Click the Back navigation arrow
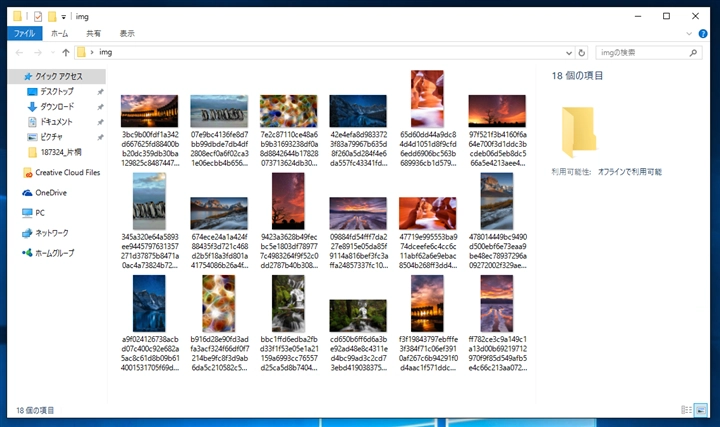The width and height of the screenshot is (720, 427). click(x=19, y=53)
